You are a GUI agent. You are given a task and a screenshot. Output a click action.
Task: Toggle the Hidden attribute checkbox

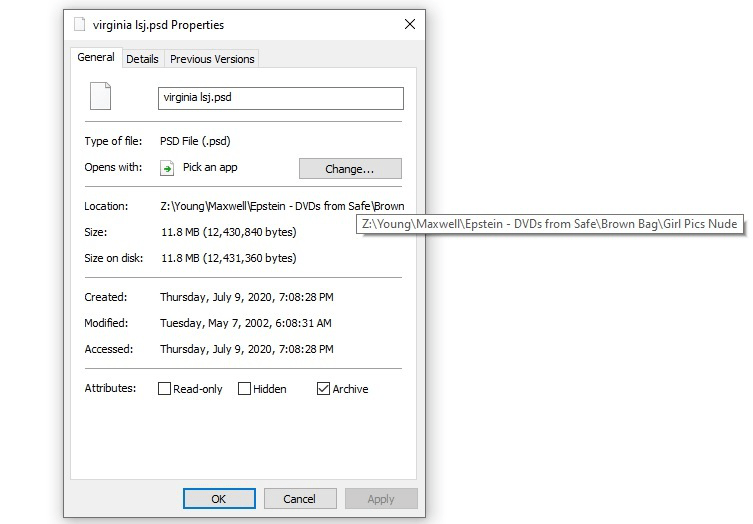coord(244,389)
